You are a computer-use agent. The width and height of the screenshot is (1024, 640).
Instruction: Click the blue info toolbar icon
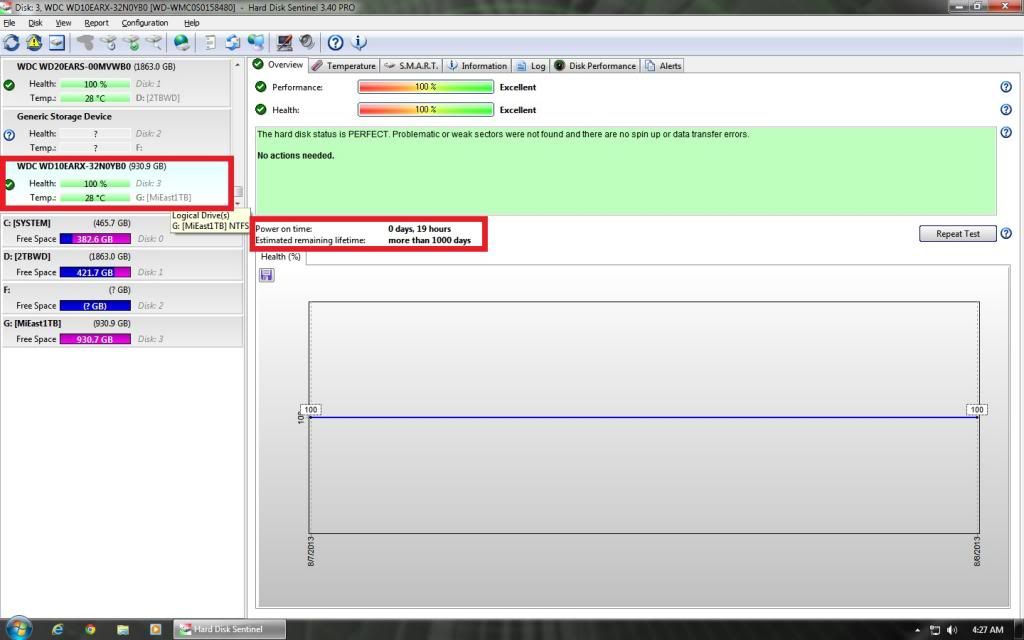(359, 42)
